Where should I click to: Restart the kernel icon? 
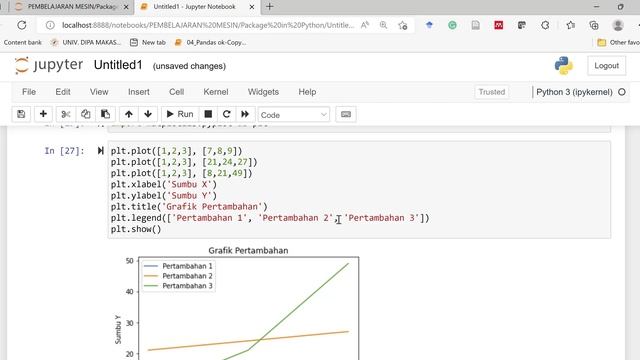(x=227, y=114)
